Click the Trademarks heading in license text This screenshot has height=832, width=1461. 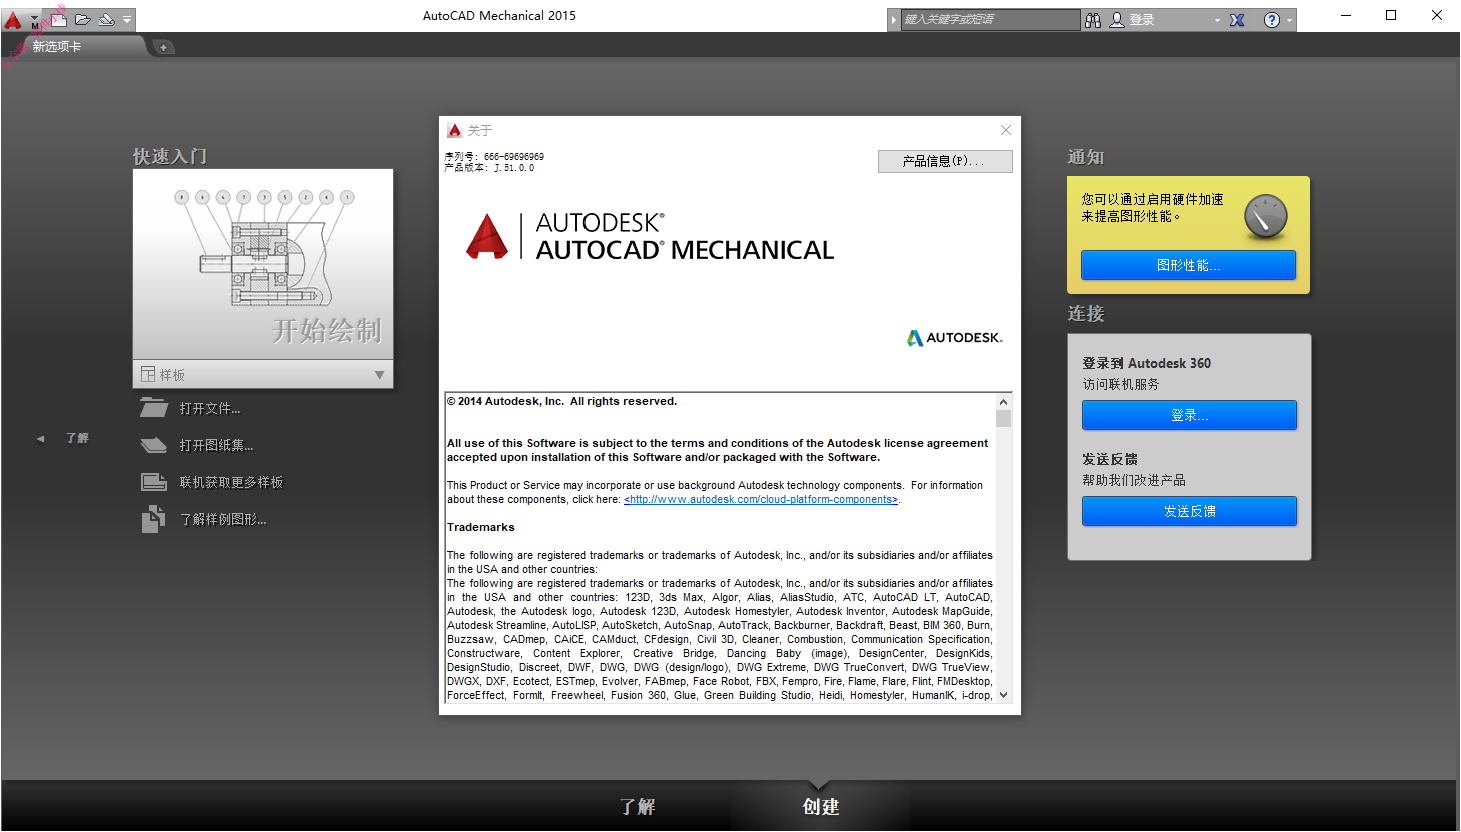click(481, 527)
